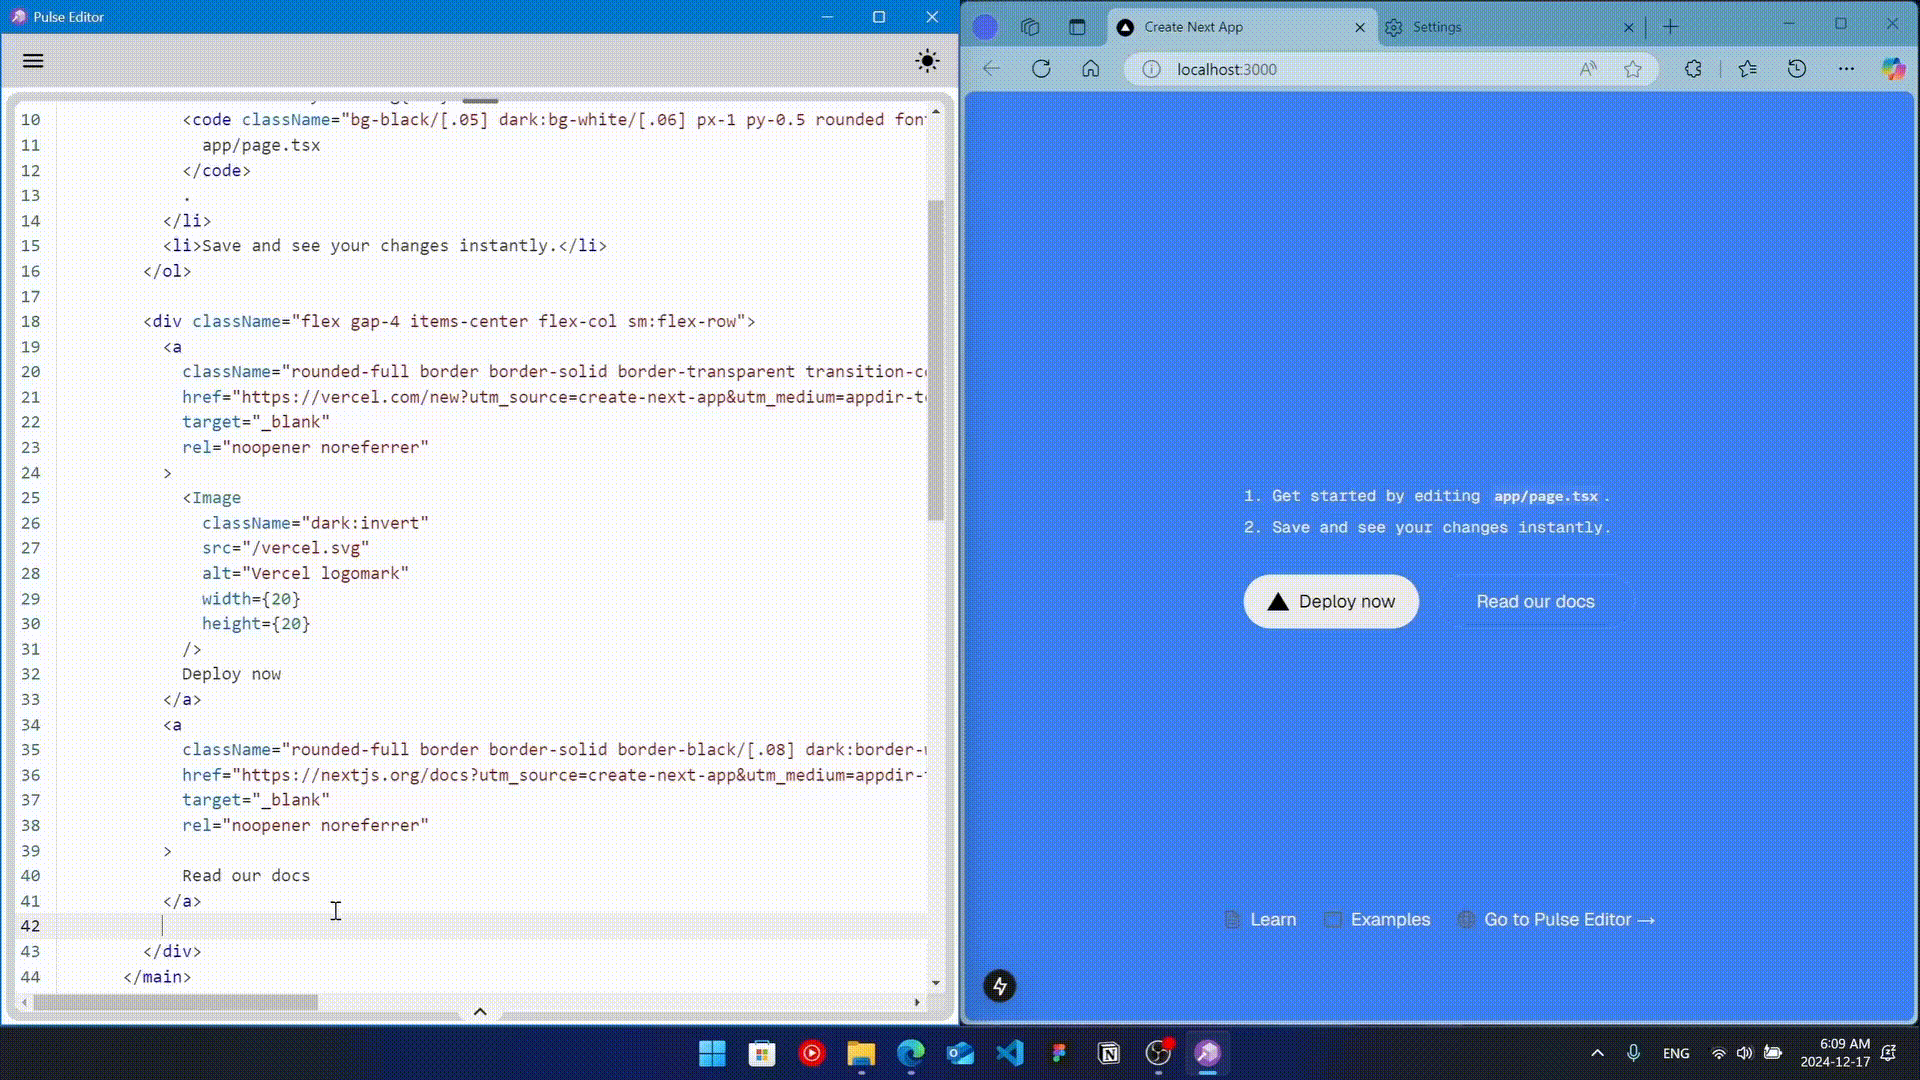Open browser extensions puzzle icon

pos(1693,69)
